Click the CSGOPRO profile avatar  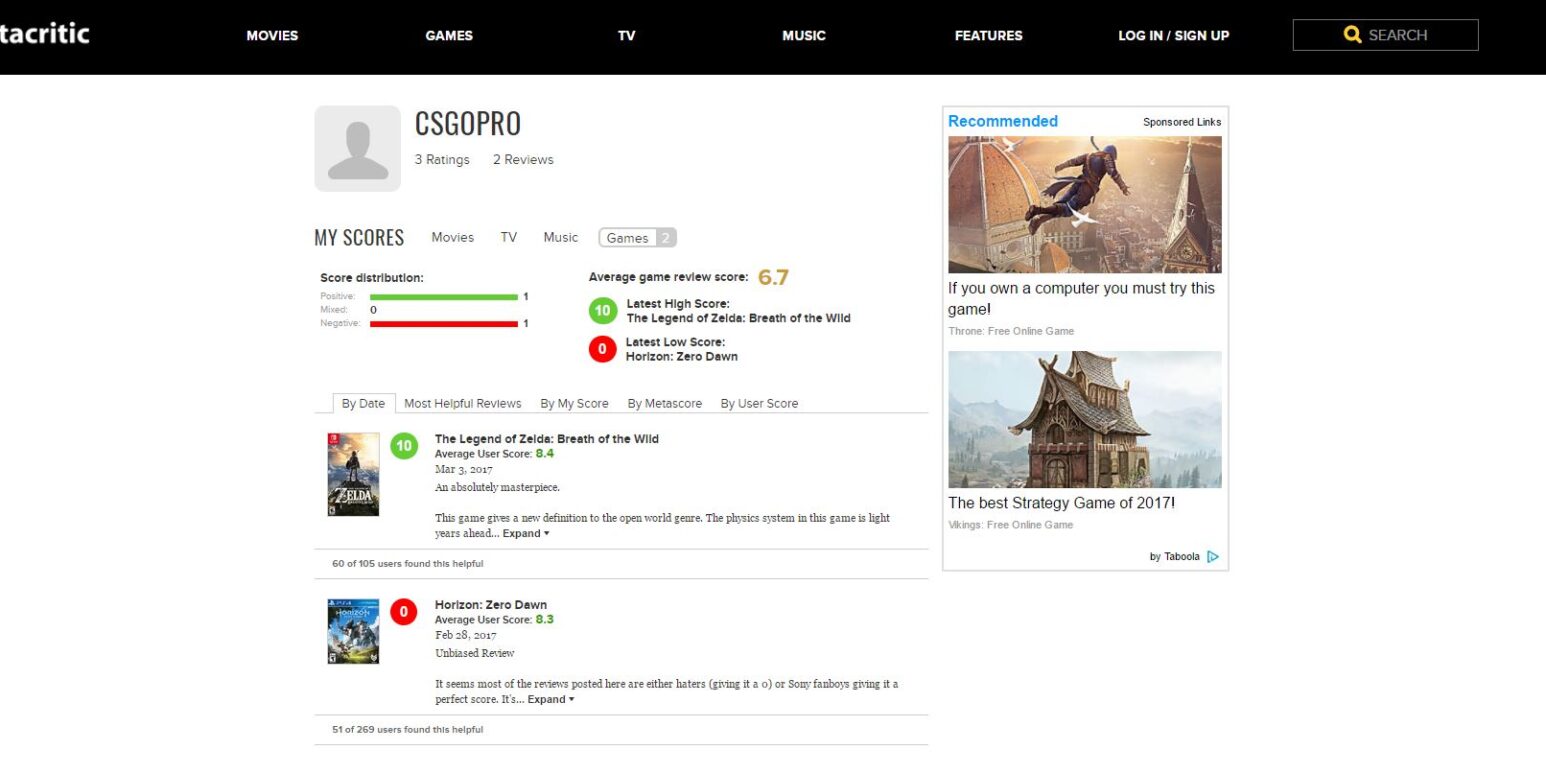click(x=357, y=148)
